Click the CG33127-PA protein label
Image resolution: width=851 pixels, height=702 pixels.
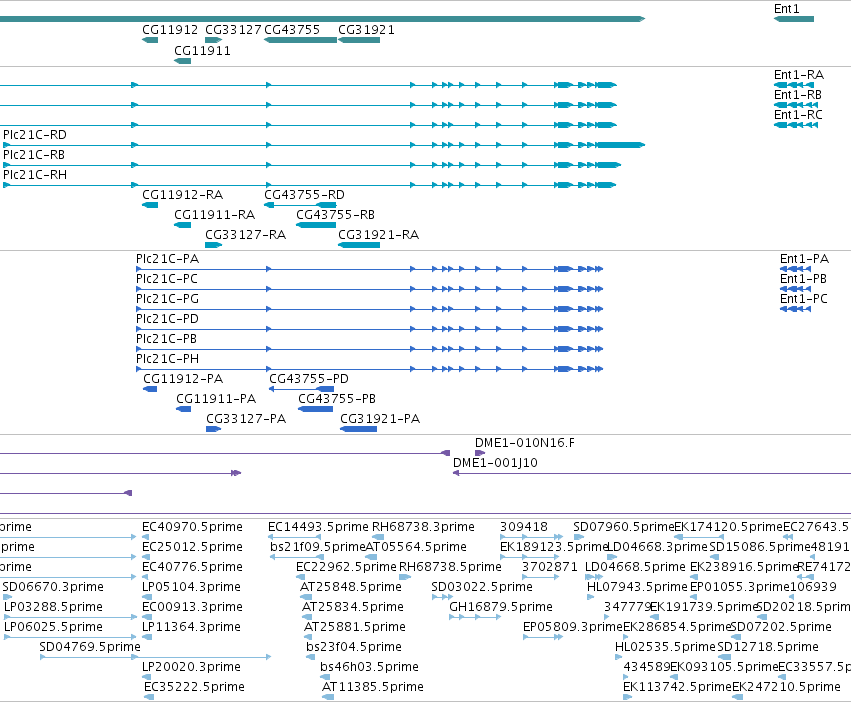point(246,419)
